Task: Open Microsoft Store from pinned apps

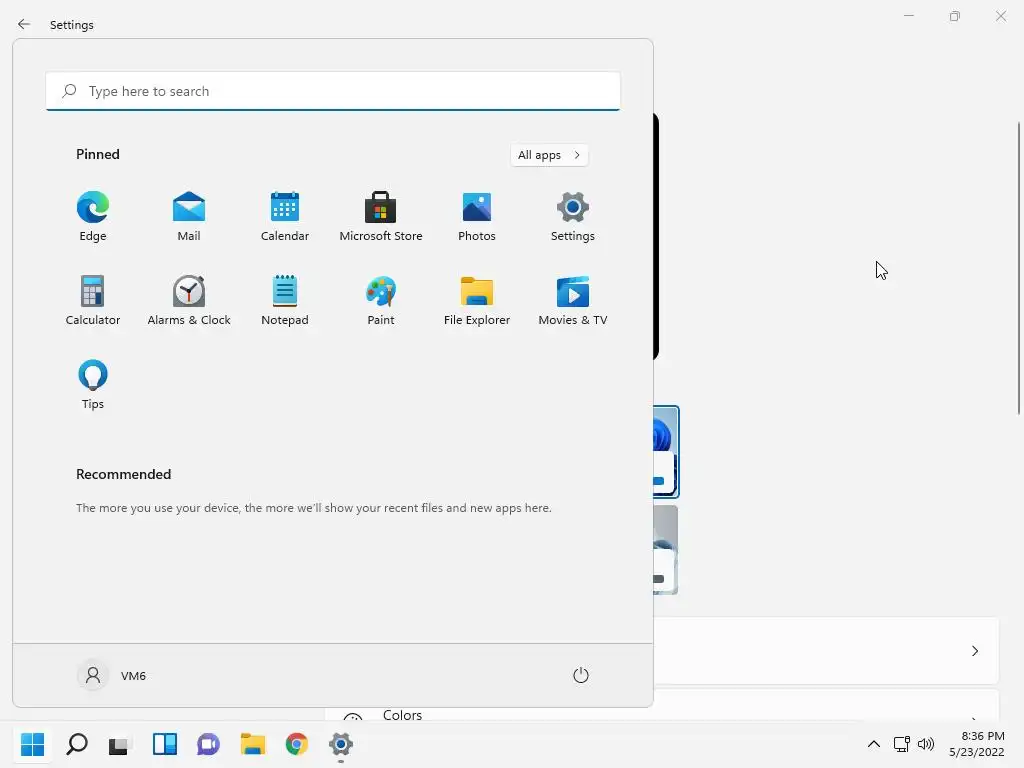Action: click(381, 216)
